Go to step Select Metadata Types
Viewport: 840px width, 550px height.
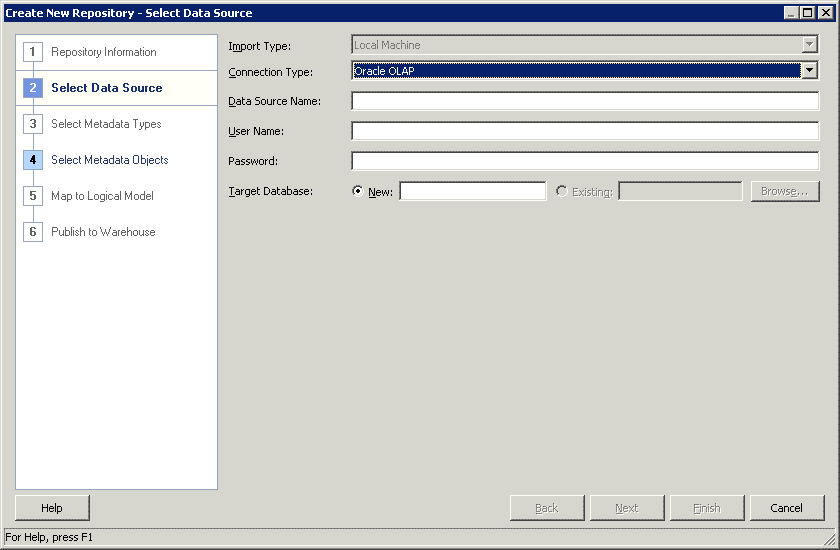pos(106,124)
